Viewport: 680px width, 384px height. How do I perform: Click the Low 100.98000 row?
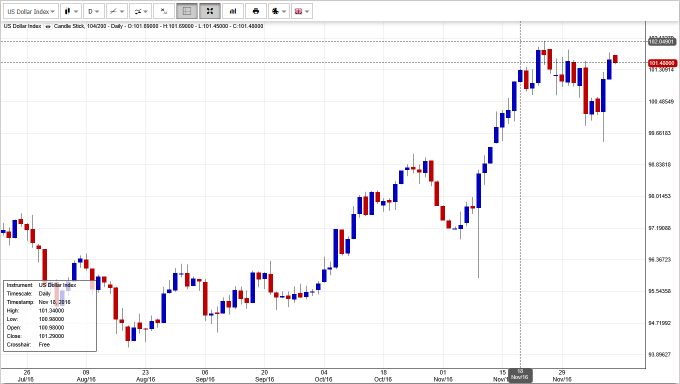35,319
